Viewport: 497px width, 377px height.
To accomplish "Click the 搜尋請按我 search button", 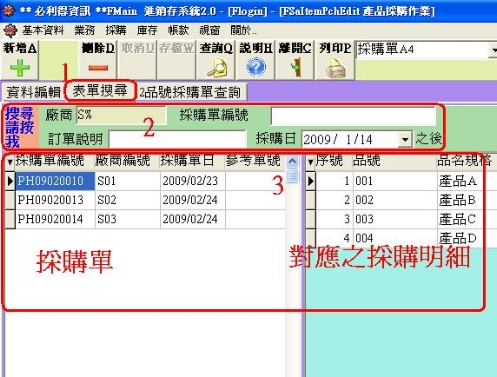I will [x=20, y=127].
